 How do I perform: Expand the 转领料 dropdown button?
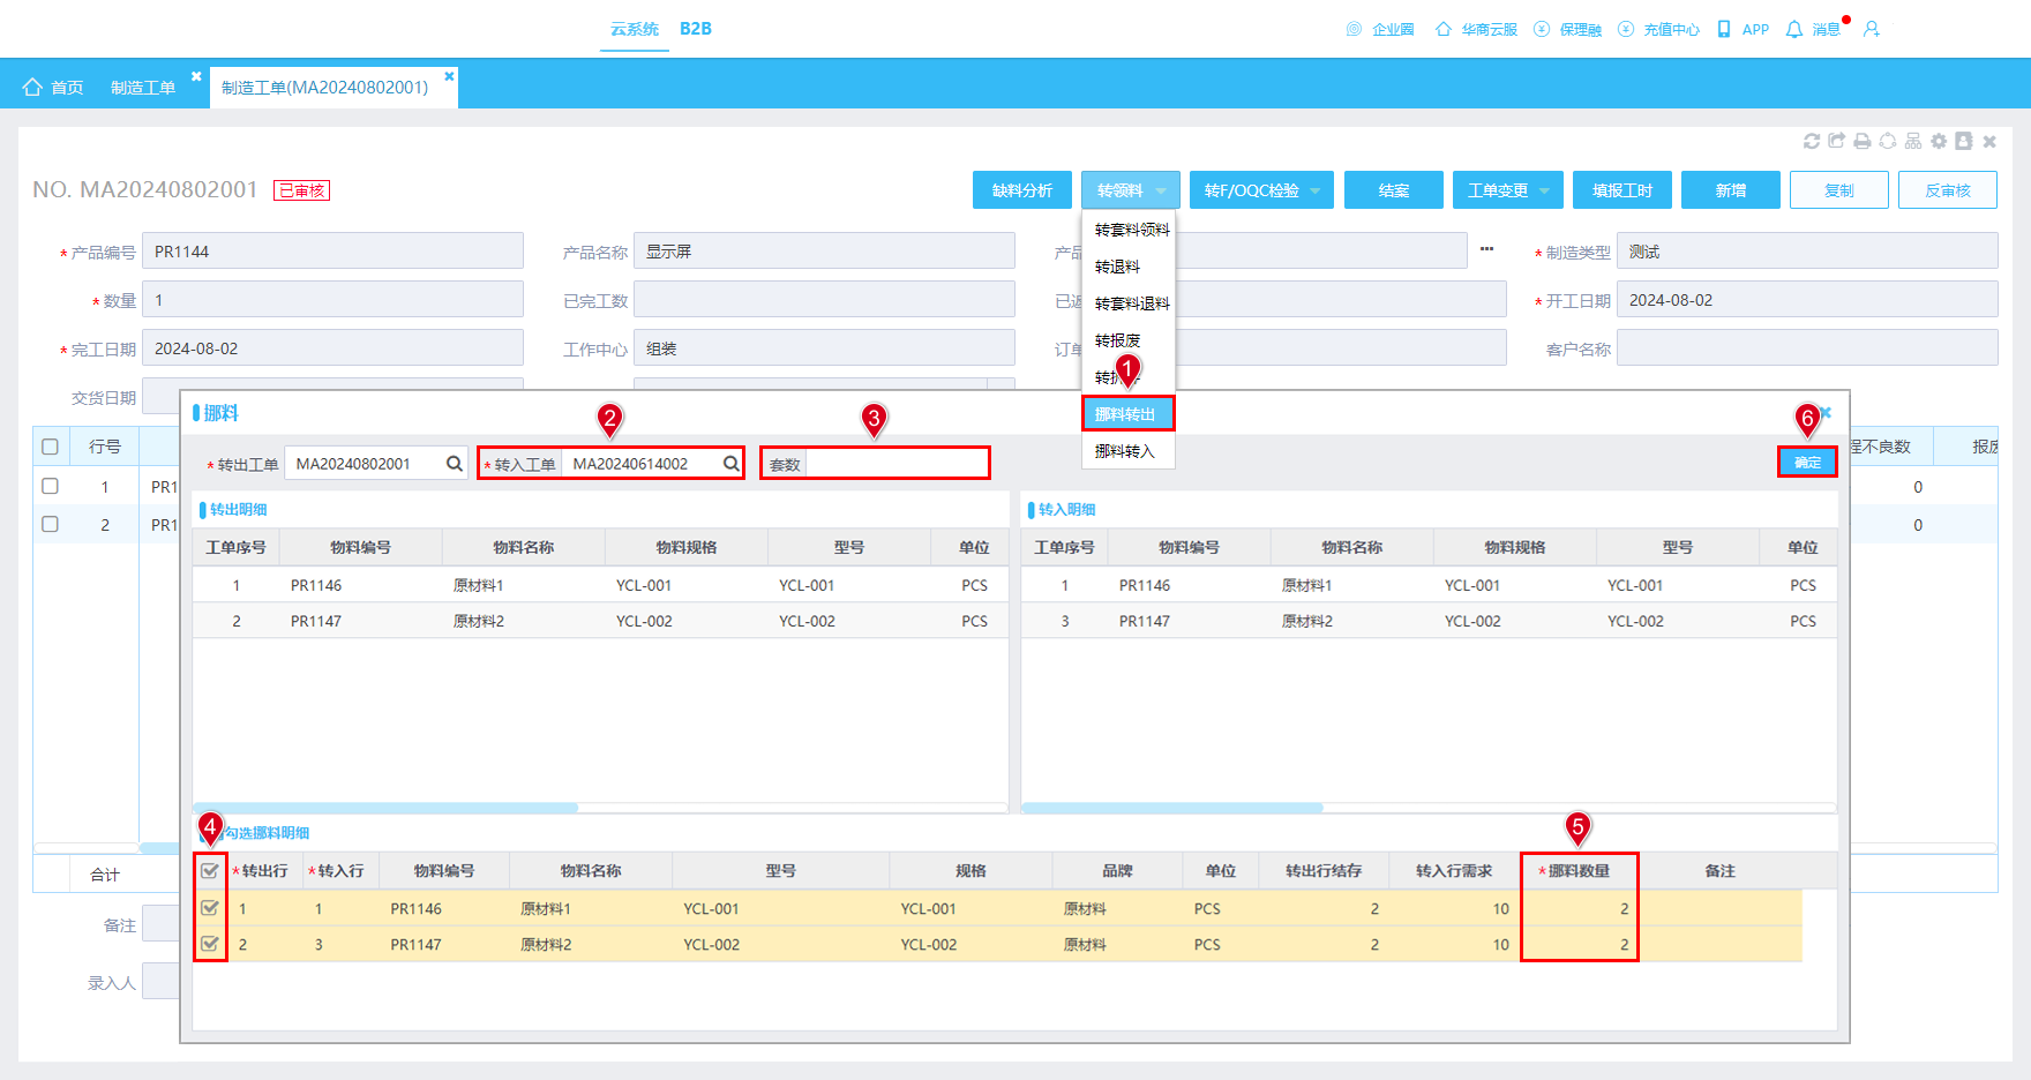tap(1130, 190)
